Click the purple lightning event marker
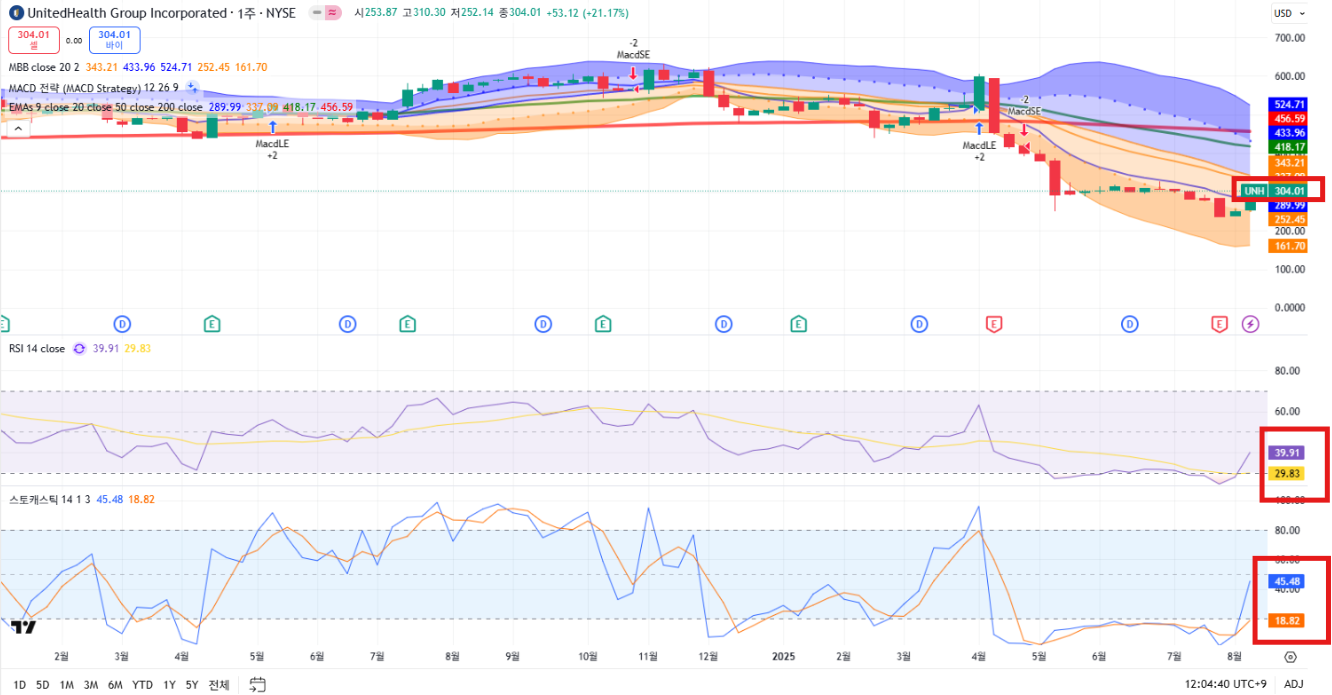 1250,324
